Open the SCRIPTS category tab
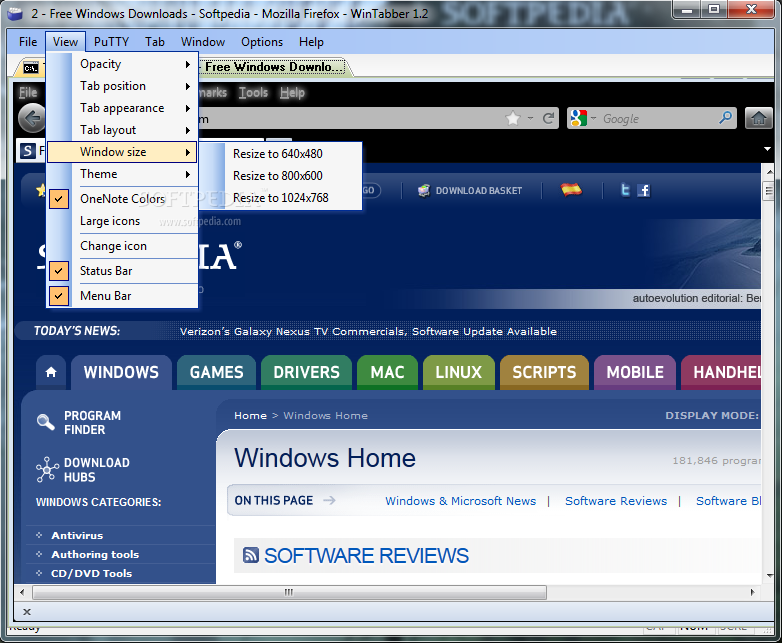Screen dimensions: 782x643 [x=544, y=372]
